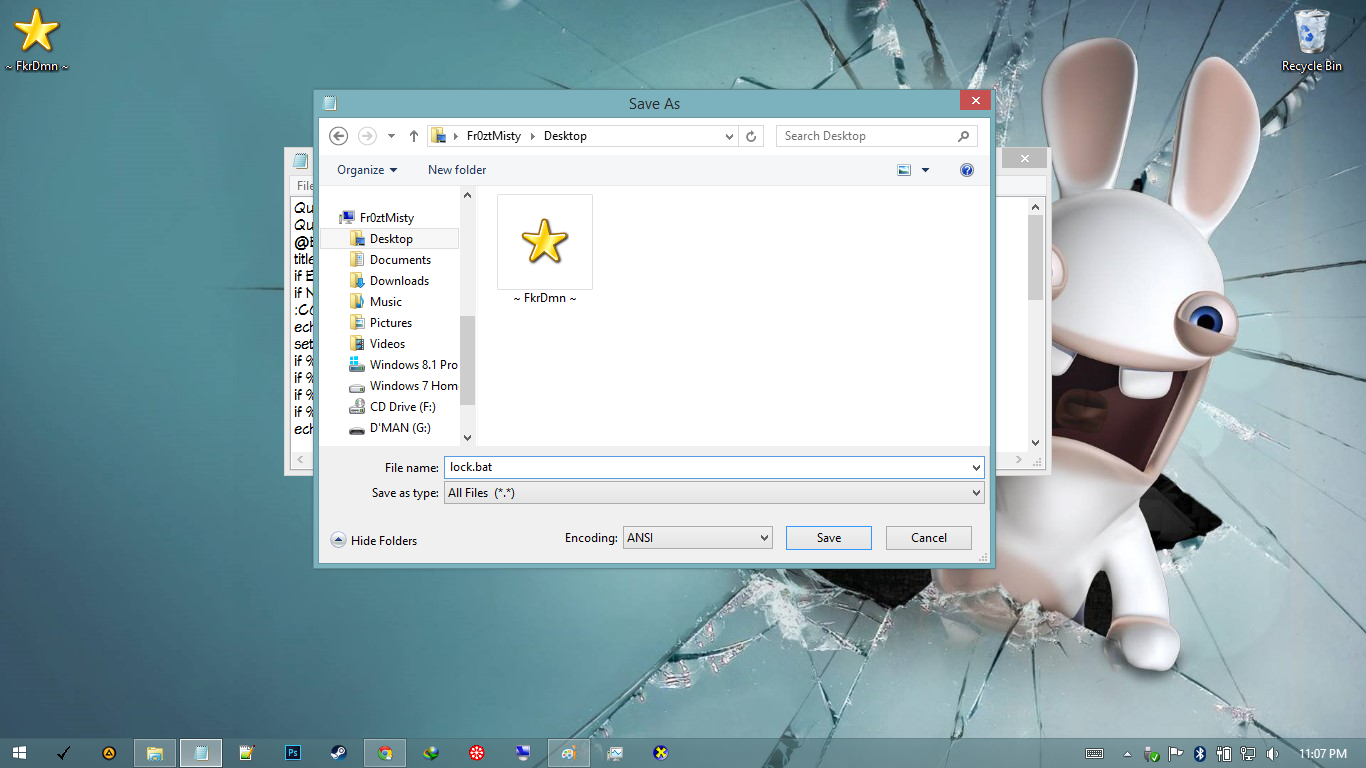Open Google Chrome from the taskbar
The width and height of the screenshot is (1366, 768).
click(386, 753)
